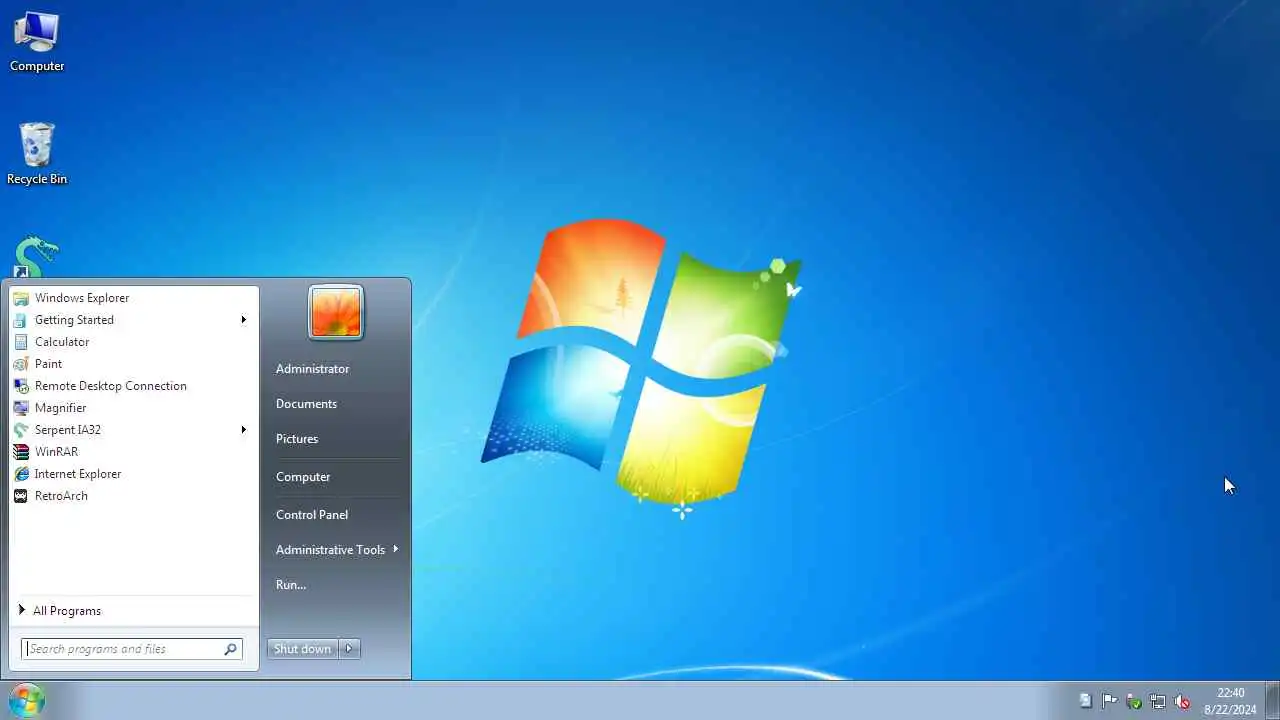Click the document tray icon left of flag
This screenshot has height=720, width=1280.
click(x=1086, y=701)
